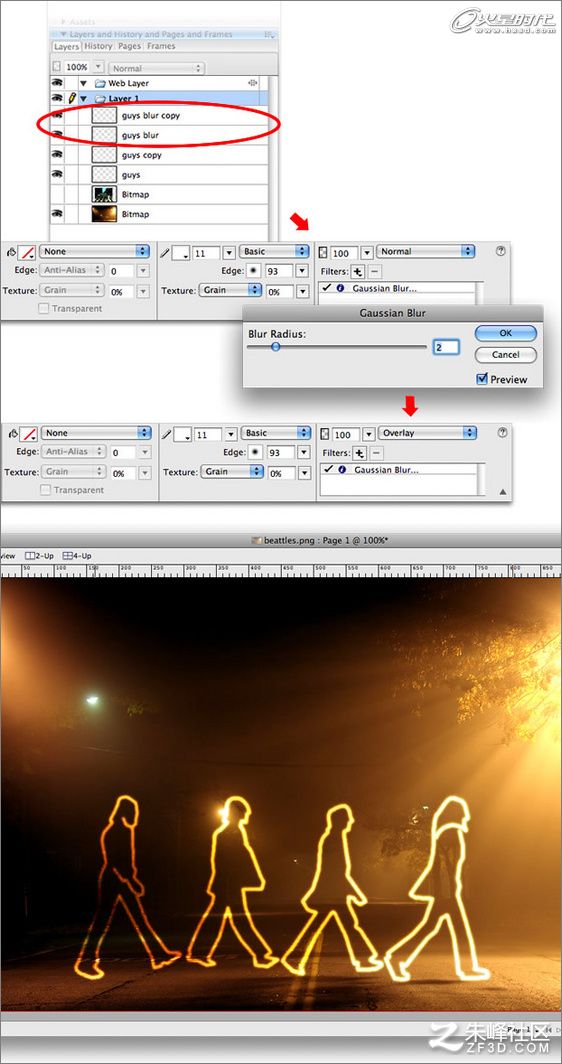Screen dimensions: 562x1064
Task: Click the 2-Up preview icon
Action: click(29, 555)
